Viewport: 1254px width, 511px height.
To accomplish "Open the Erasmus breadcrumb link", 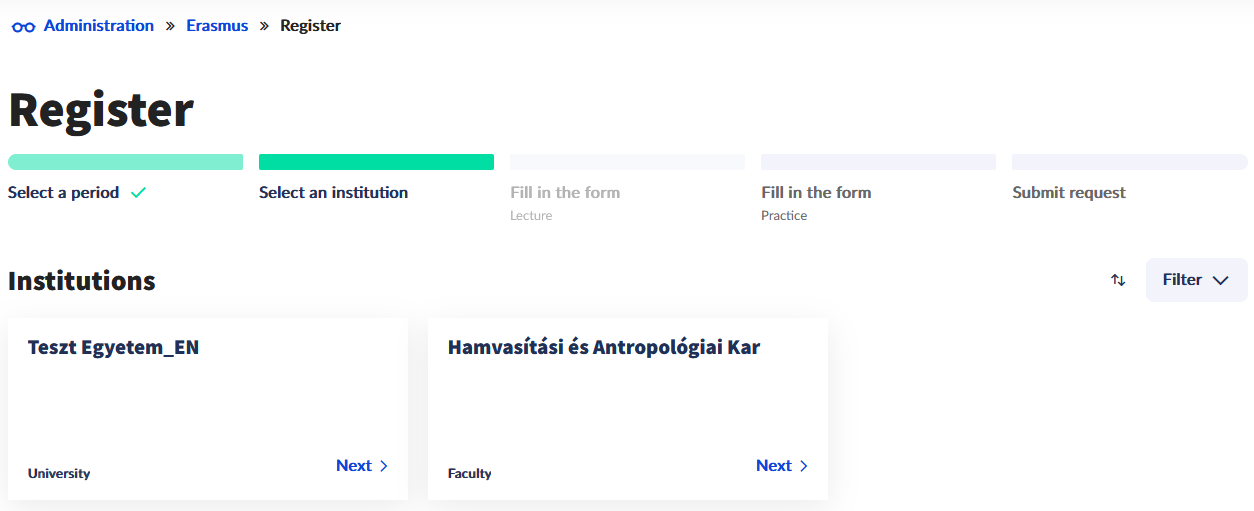I will (x=217, y=26).
